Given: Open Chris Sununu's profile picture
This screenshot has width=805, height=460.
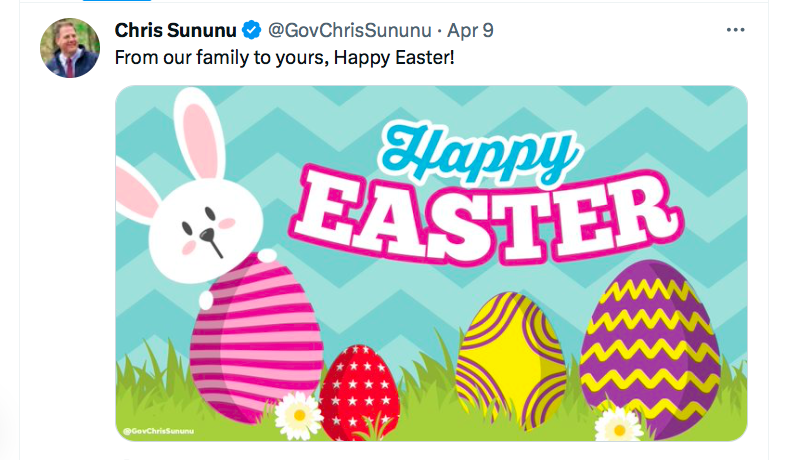Looking at the screenshot, I should [70, 47].
